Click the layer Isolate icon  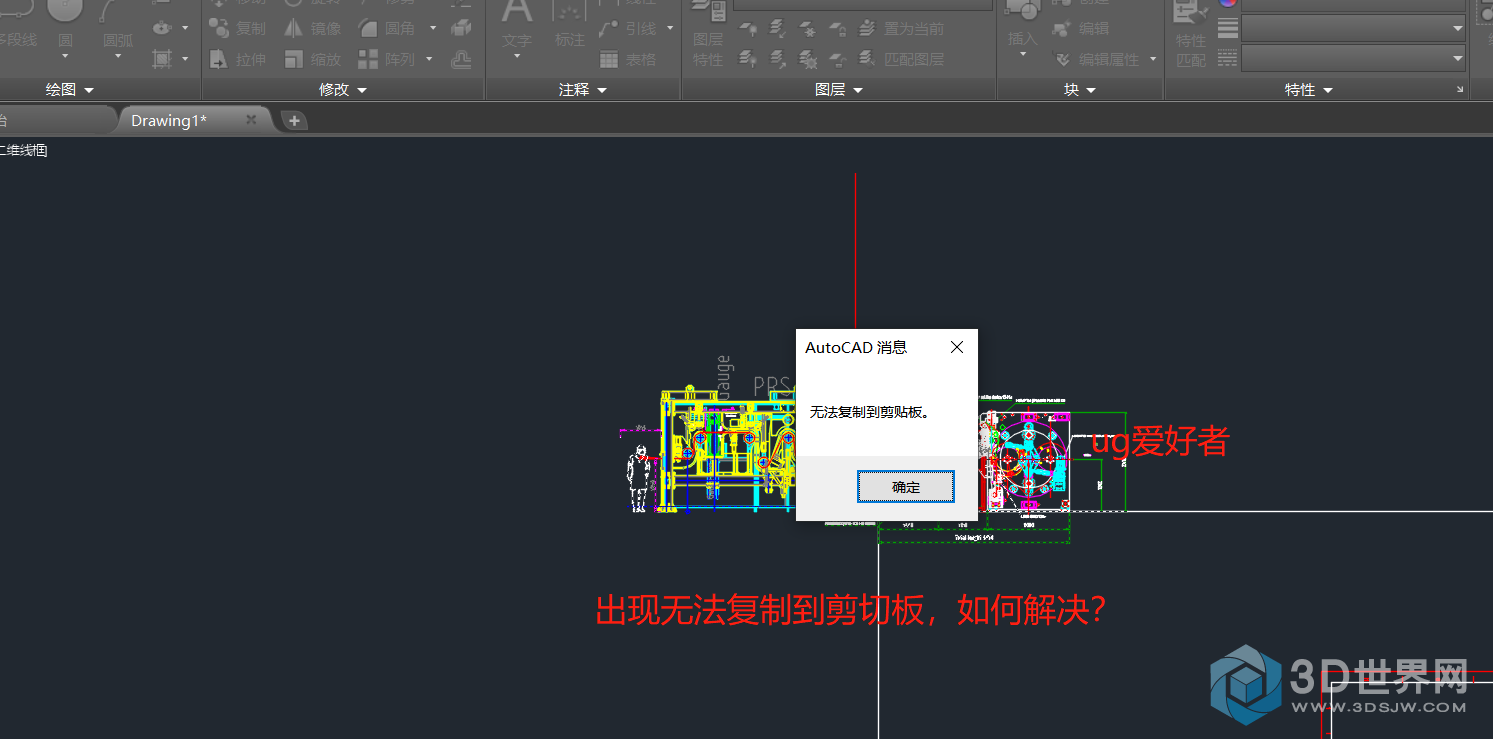[x=778, y=29]
